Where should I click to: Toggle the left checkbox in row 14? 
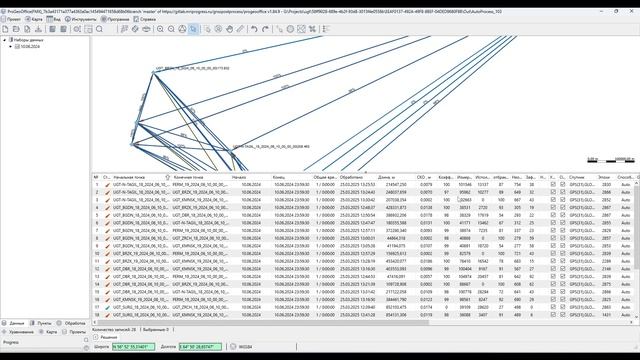(x=553, y=284)
